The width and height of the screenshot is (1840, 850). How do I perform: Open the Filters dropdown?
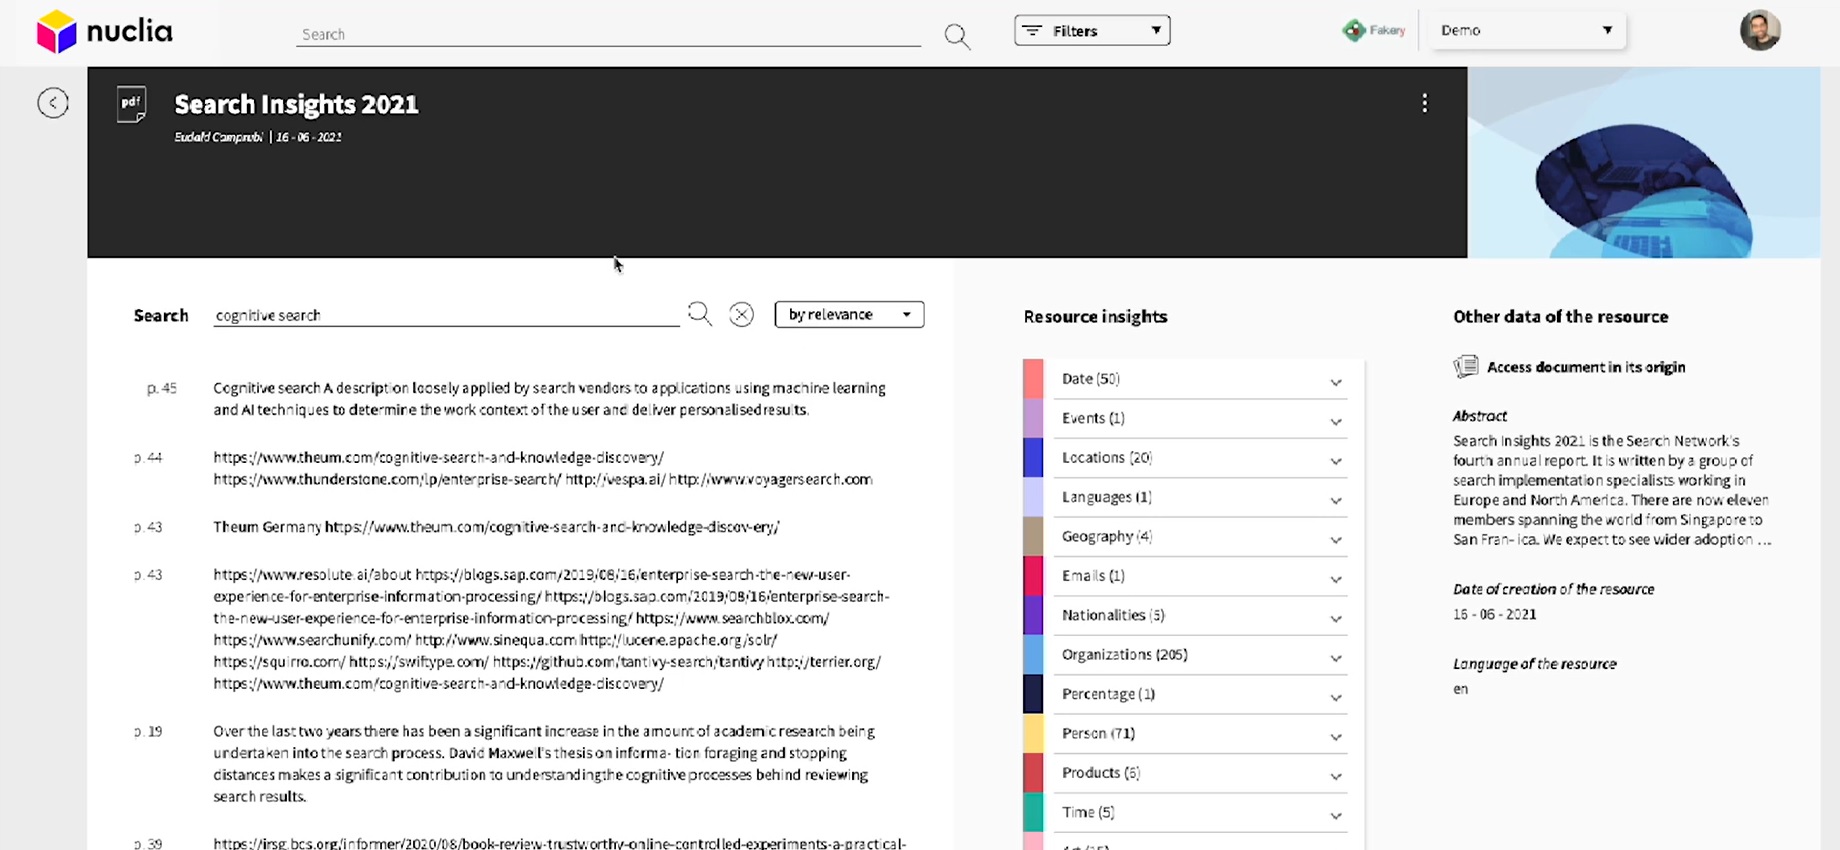coord(1092,30)
